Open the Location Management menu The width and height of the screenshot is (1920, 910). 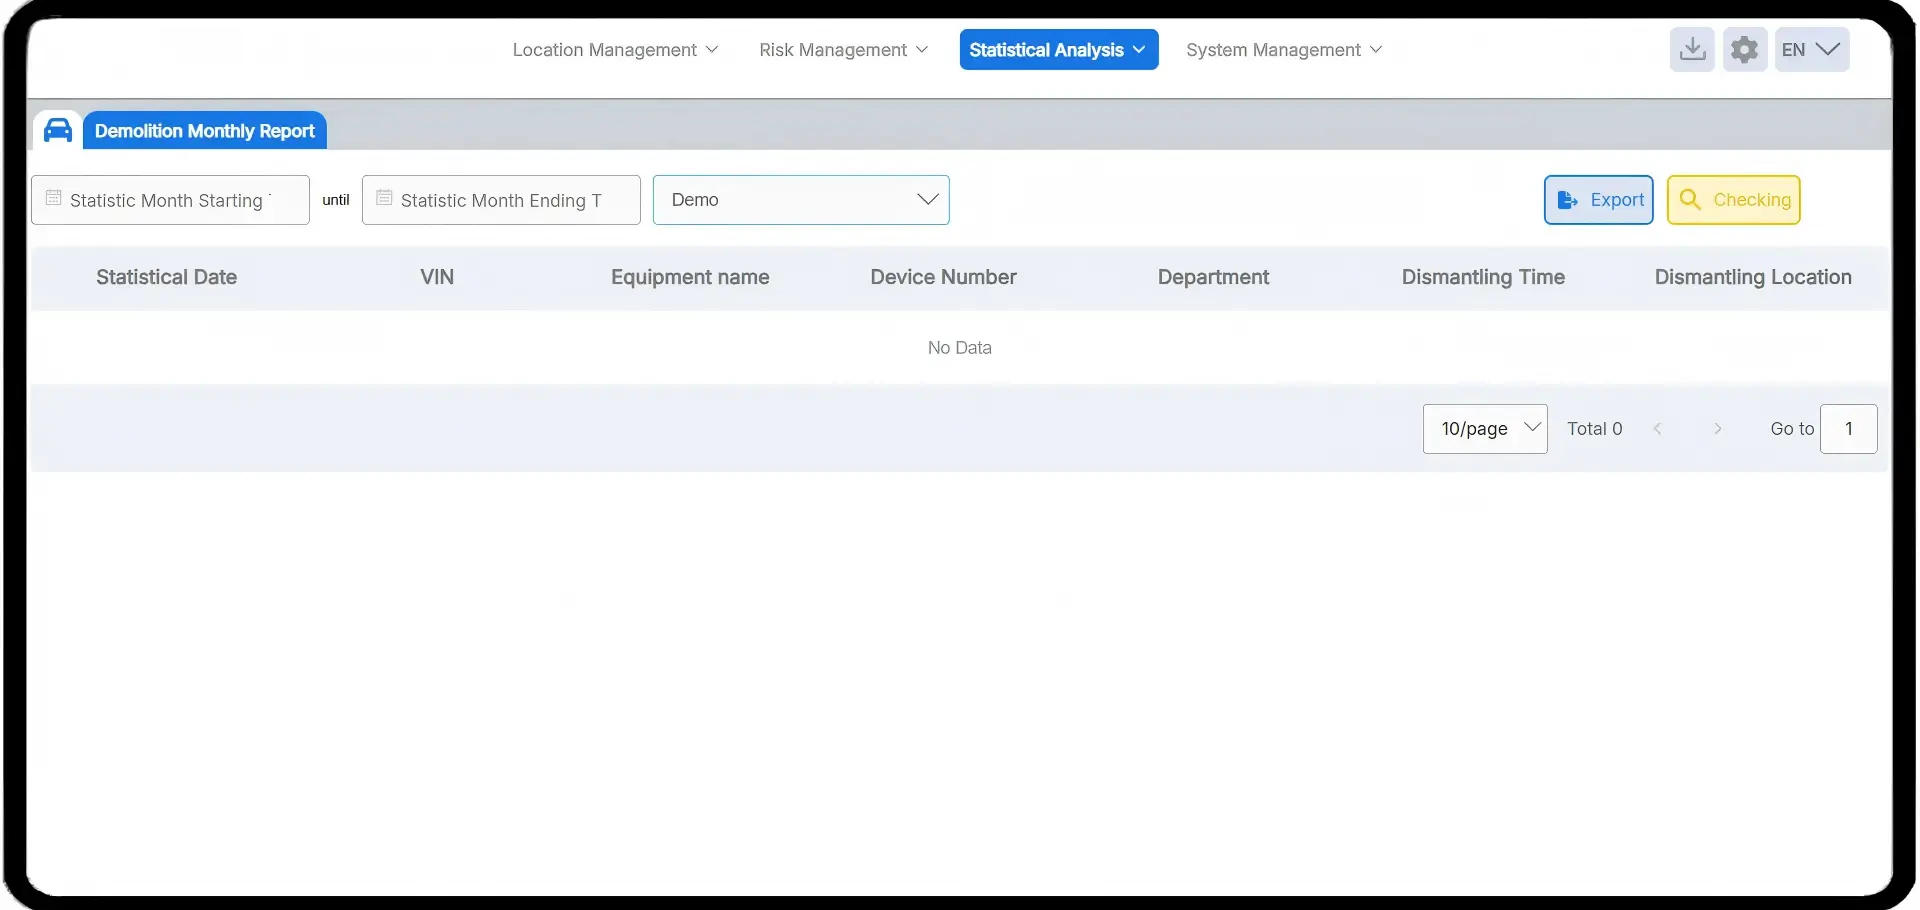point(614,50)
